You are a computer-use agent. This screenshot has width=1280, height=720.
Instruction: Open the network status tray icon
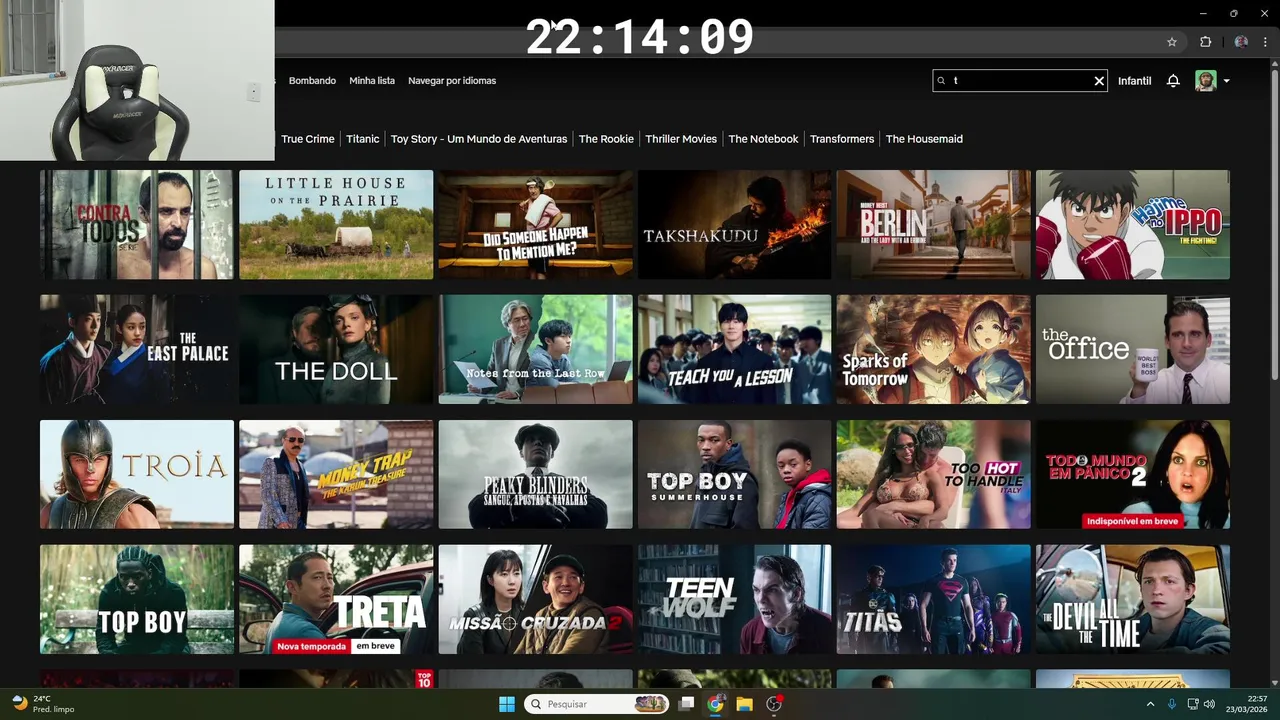point(1192,704)
